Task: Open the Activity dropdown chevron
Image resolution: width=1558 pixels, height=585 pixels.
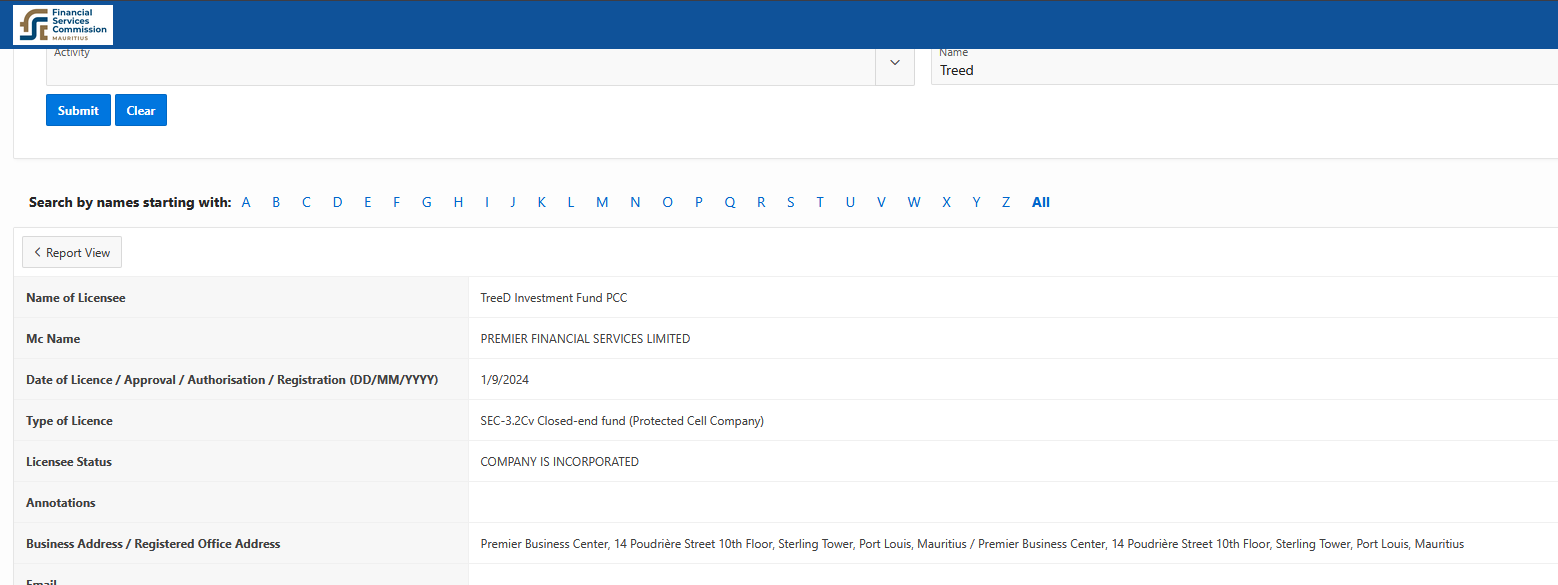Action: 894,63
